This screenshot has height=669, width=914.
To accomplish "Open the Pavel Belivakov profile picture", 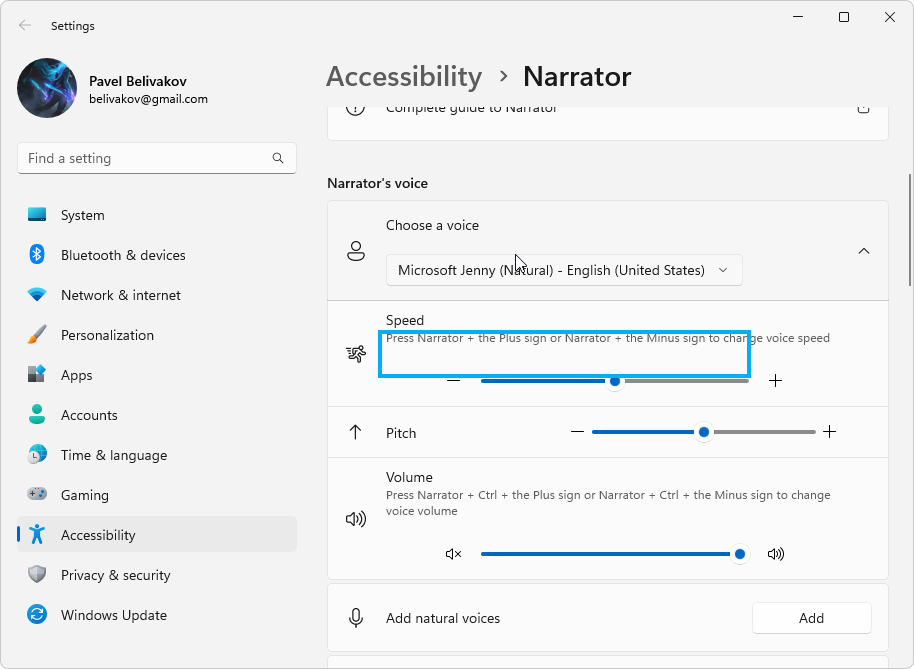I will coord(47,88).
